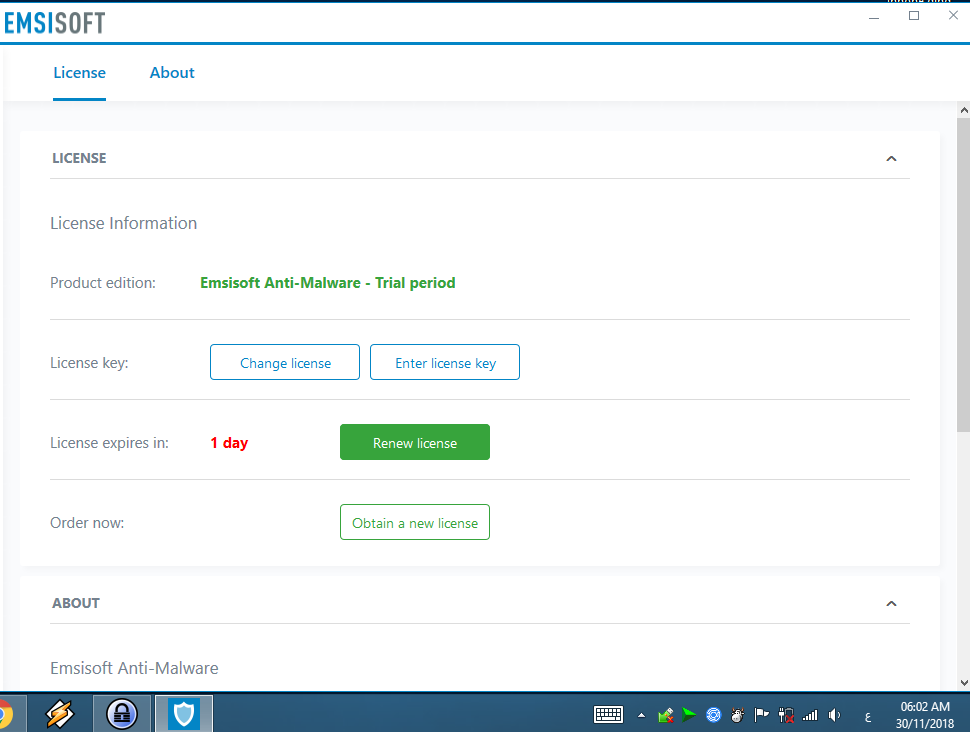Minimize the Emsisoft window
This screenshot has height=732, width=970.
click(874, 18)
